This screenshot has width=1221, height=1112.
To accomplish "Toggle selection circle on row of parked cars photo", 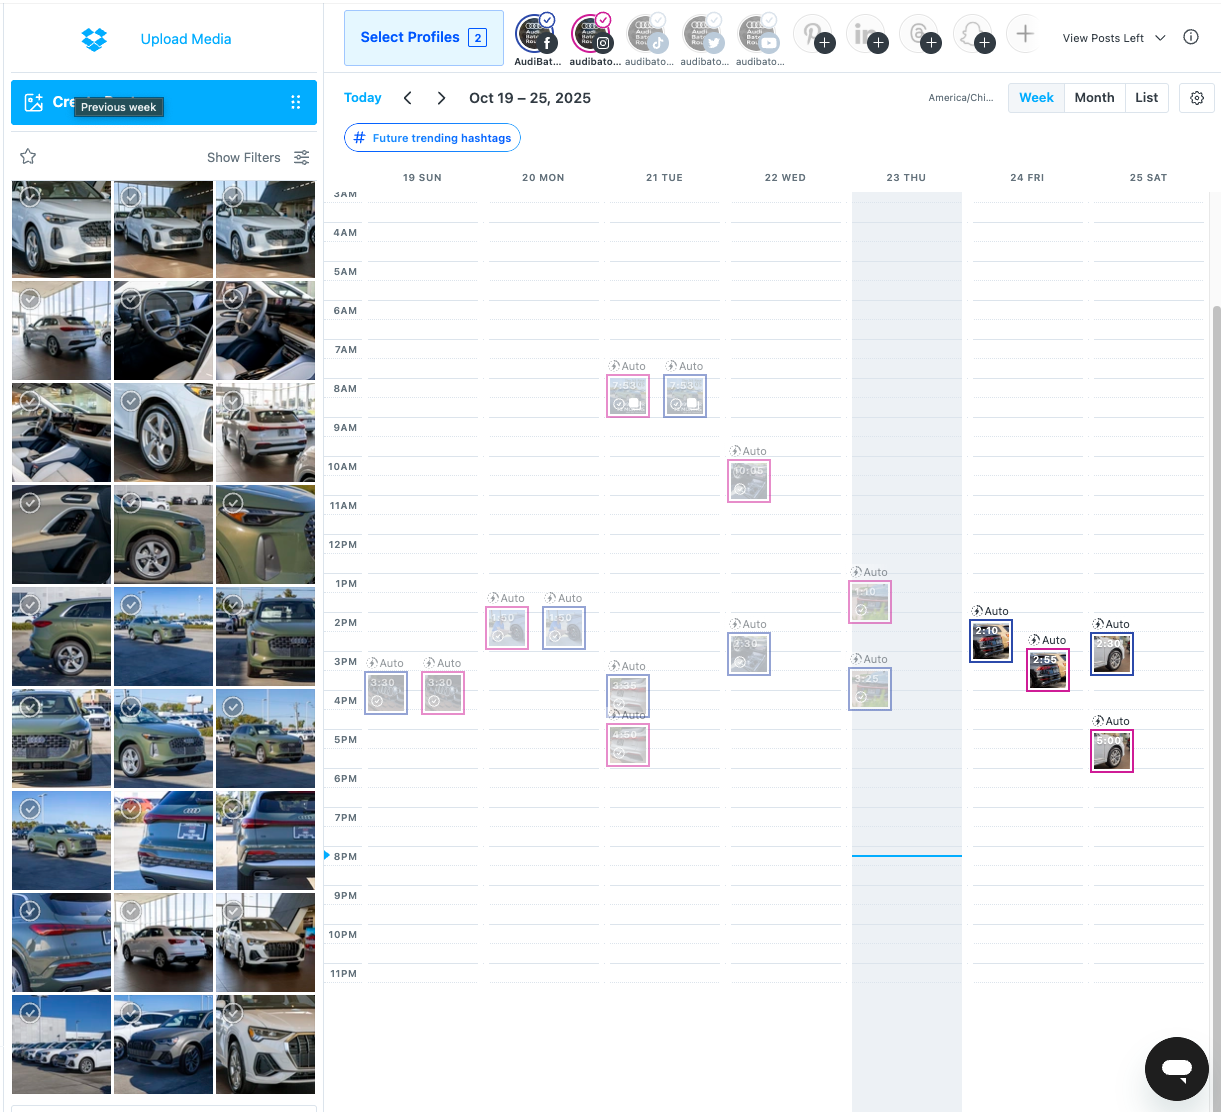I will coord(30,1013).
